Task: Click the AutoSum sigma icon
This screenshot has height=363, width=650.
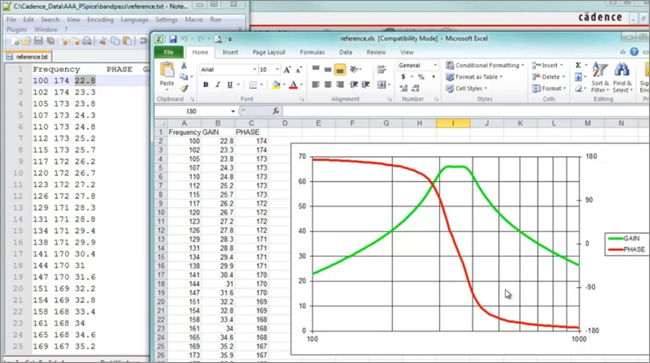Action: pos(578,65)
